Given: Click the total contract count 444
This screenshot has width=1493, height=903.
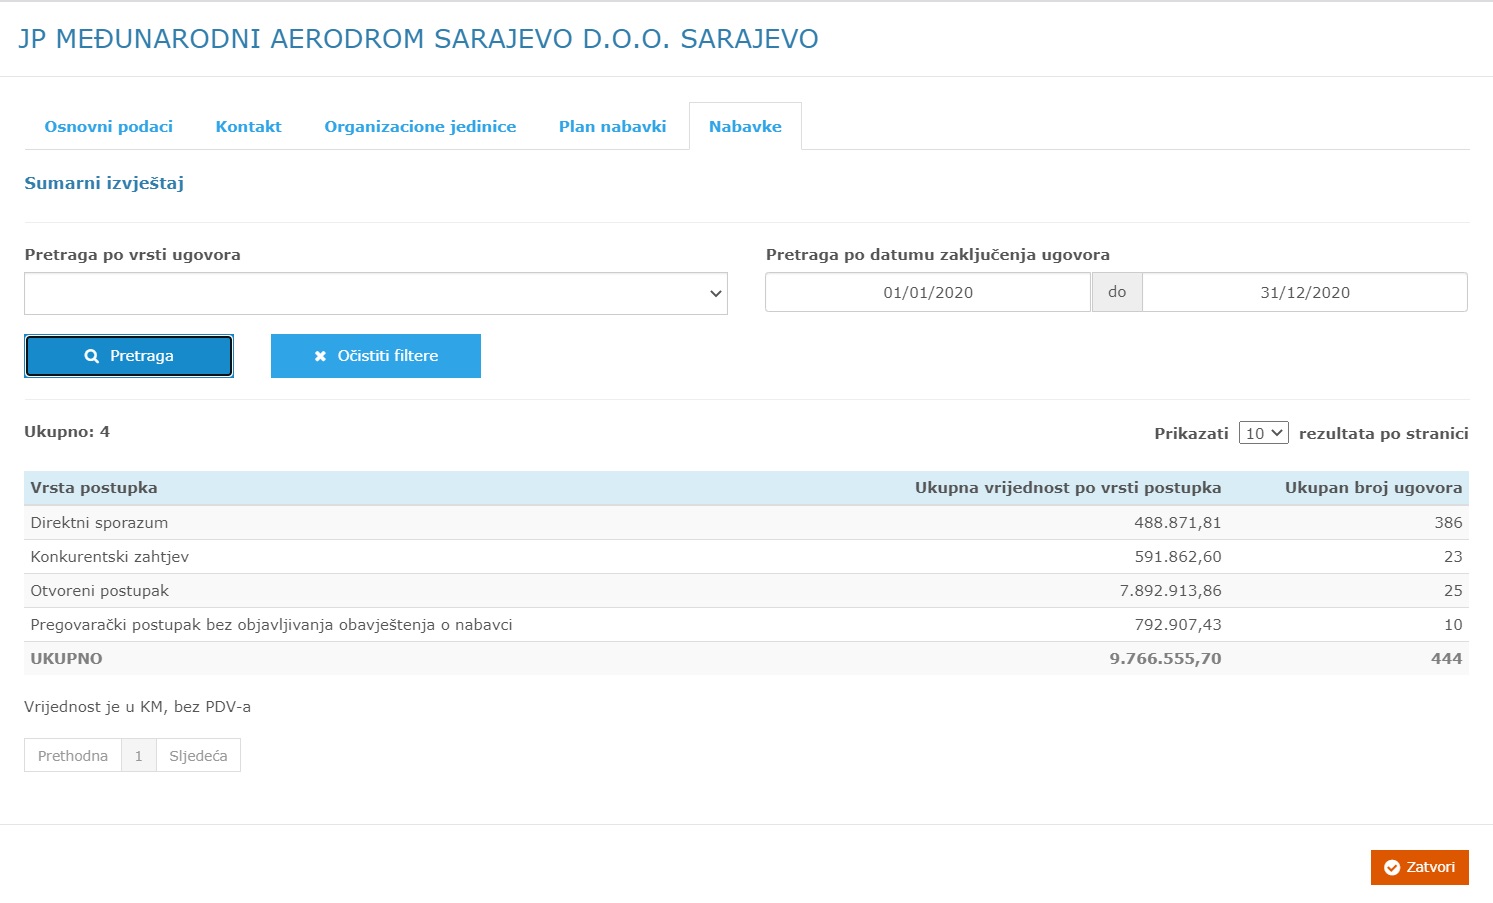Looking at the screenshot, I should [x=1446, y=659].
